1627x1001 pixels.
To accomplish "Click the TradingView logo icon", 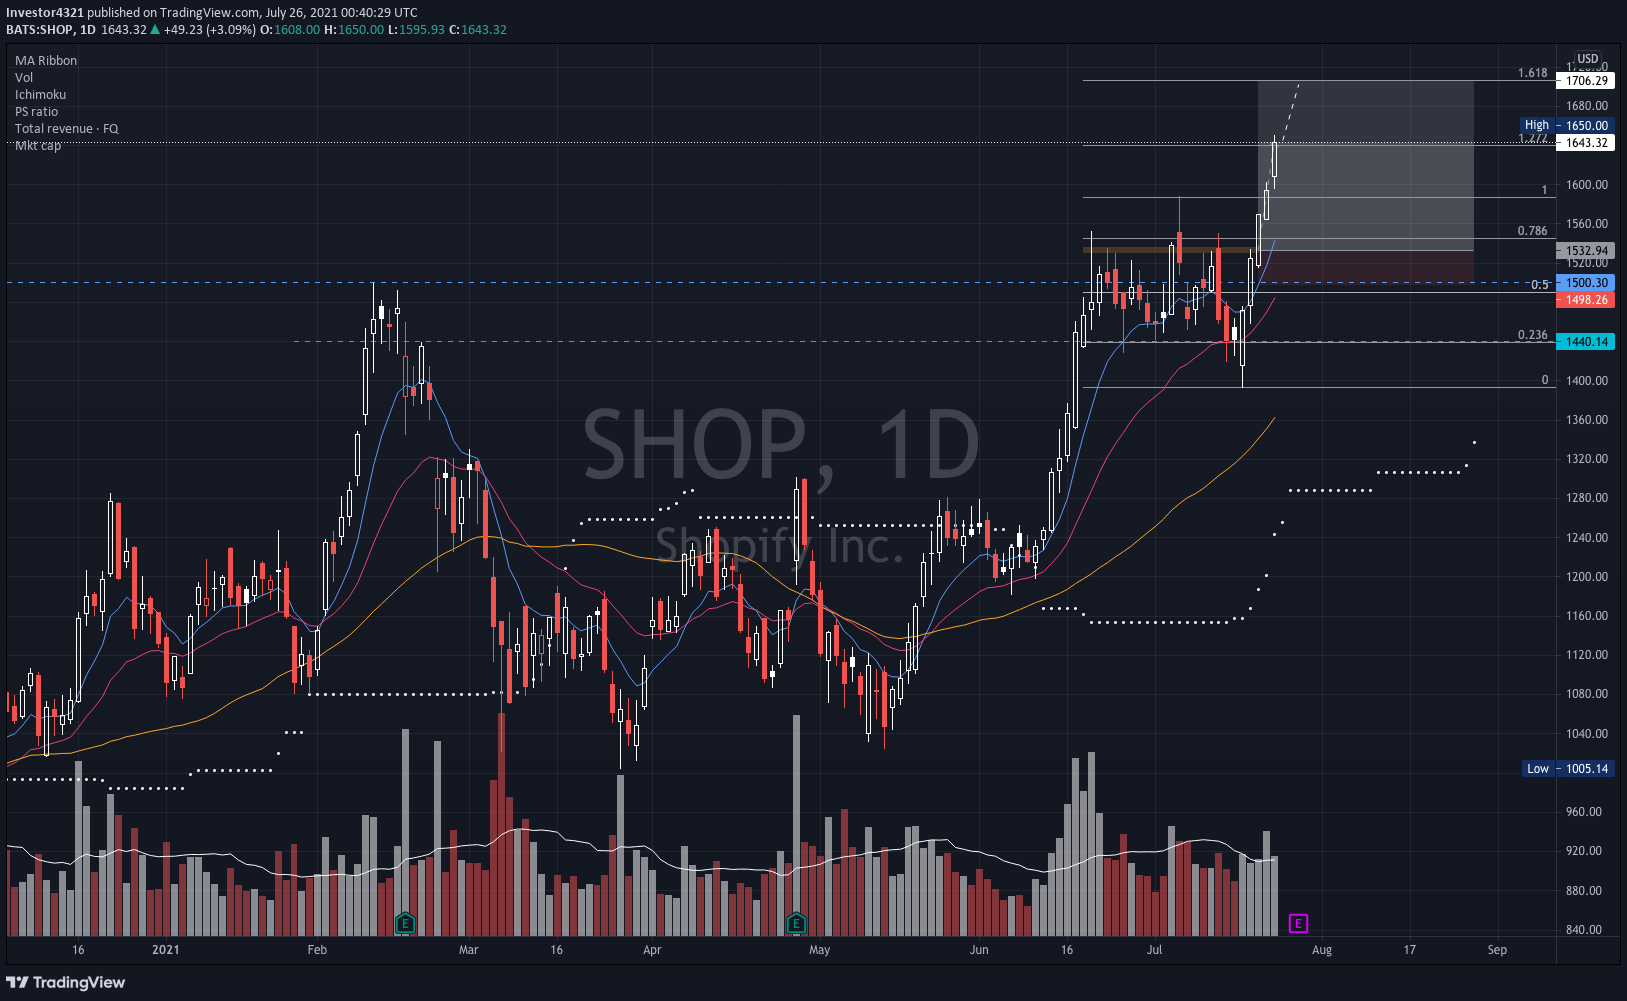I will 17,982.
